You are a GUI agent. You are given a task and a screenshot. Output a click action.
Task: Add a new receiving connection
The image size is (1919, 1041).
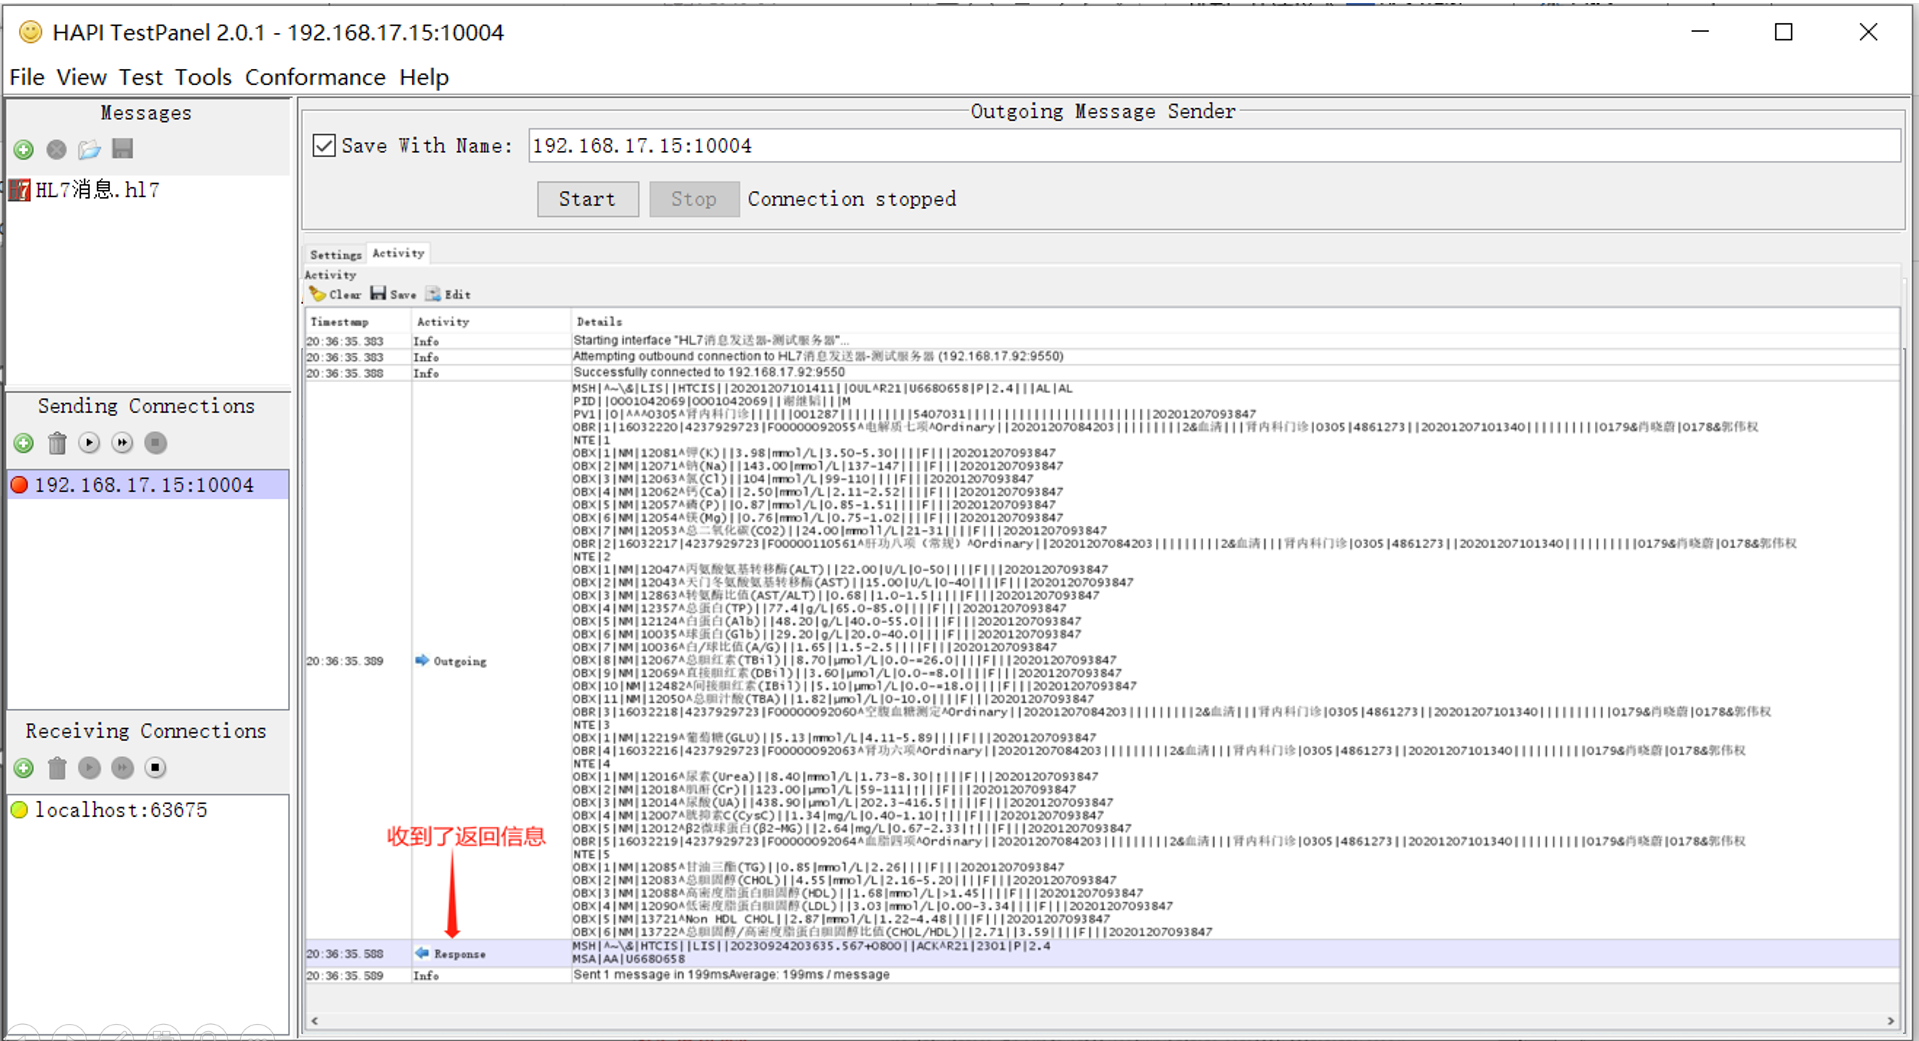24,768
